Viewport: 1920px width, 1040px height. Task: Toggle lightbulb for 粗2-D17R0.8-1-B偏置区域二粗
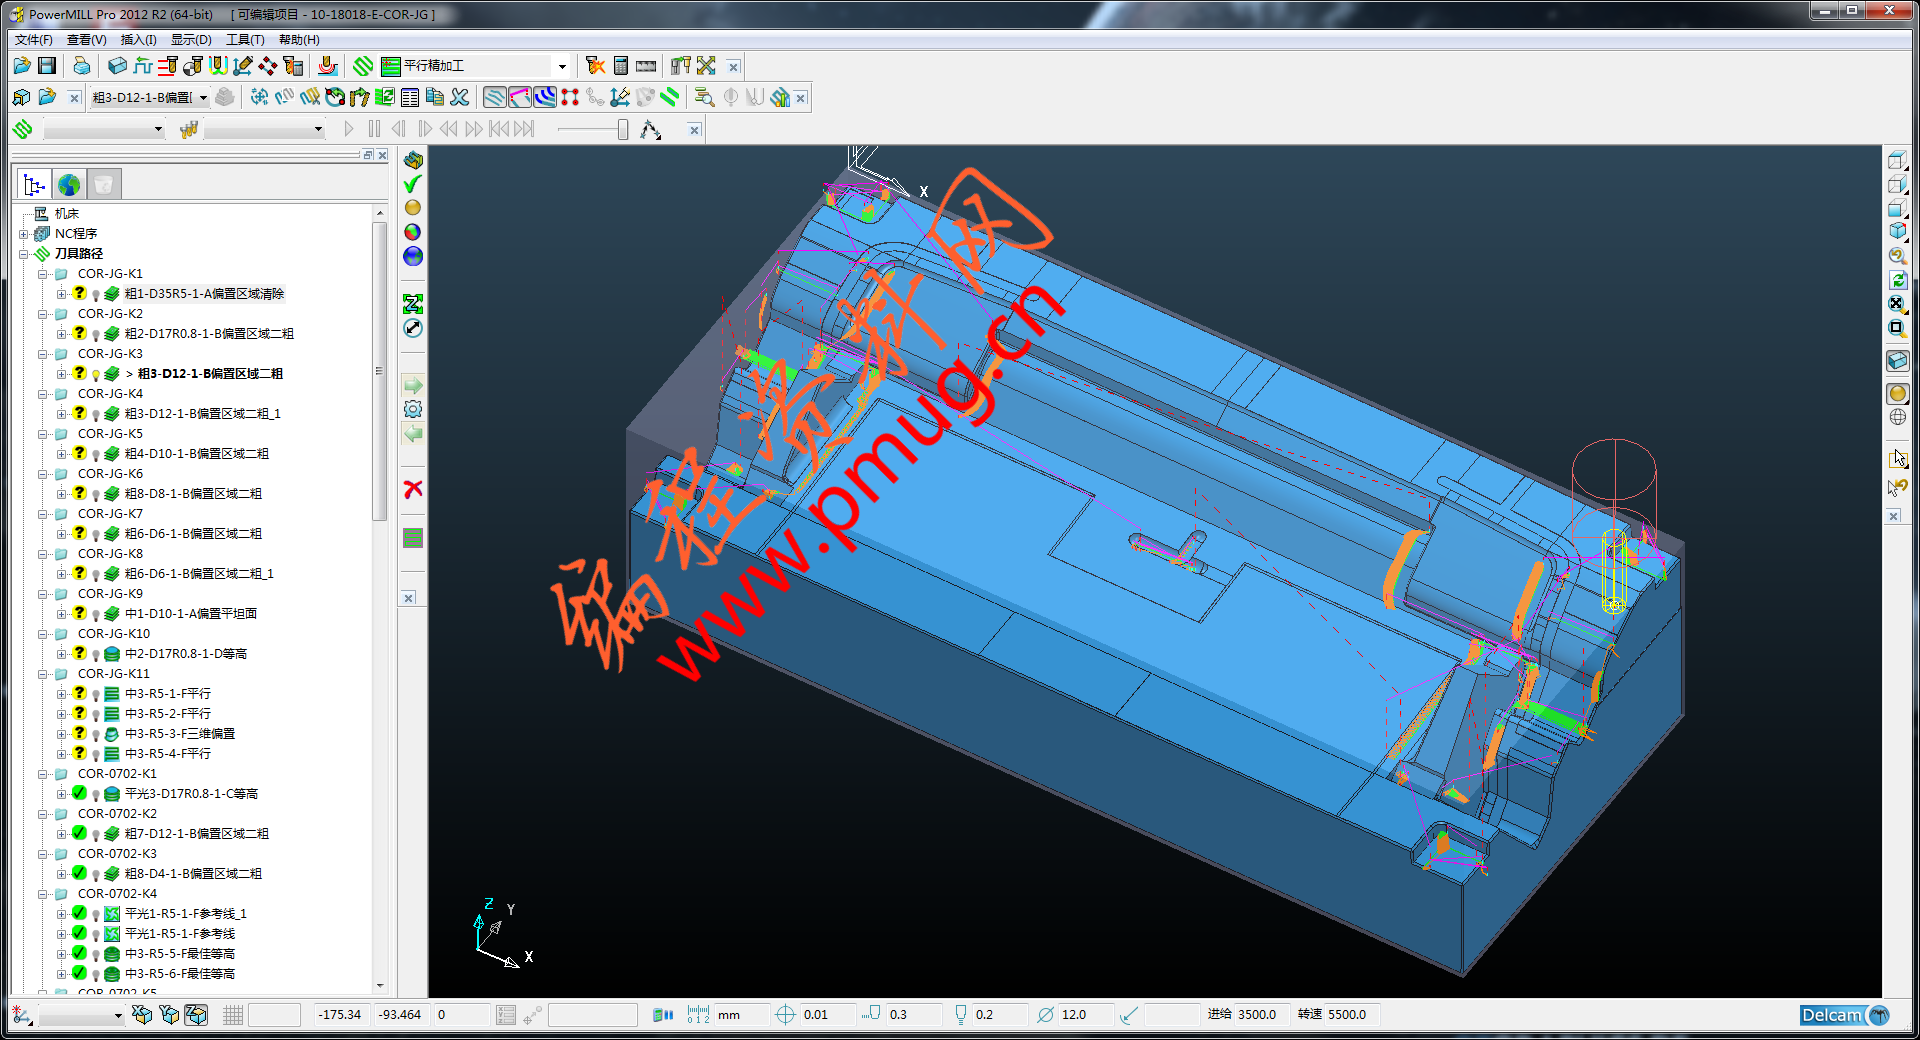[96, 335]
